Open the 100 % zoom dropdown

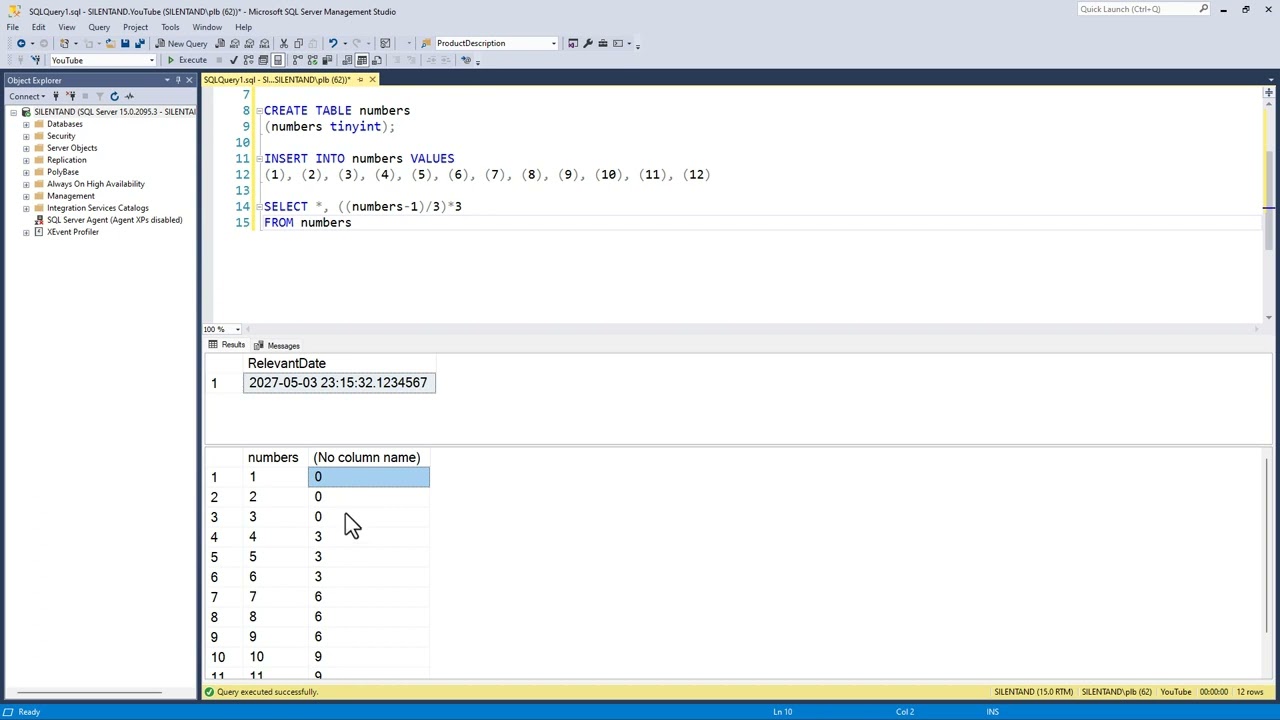click(x=237, y=329)
